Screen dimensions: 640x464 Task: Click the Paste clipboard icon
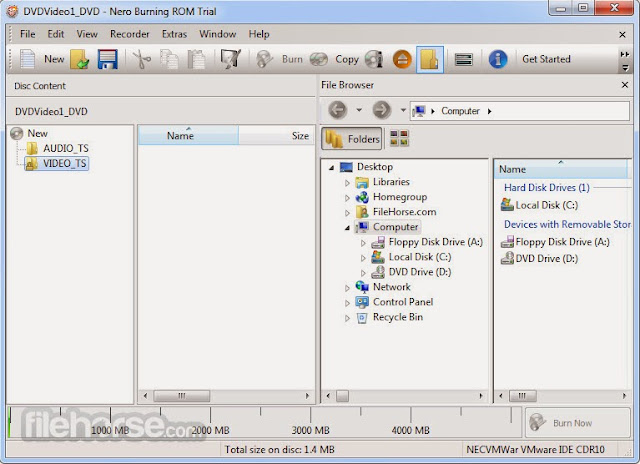[196, 59]
